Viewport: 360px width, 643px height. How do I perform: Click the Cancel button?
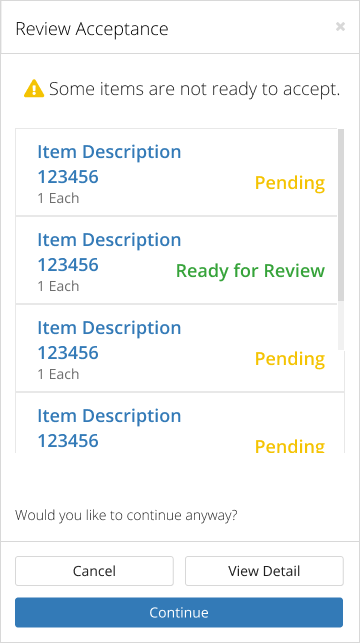94,571
